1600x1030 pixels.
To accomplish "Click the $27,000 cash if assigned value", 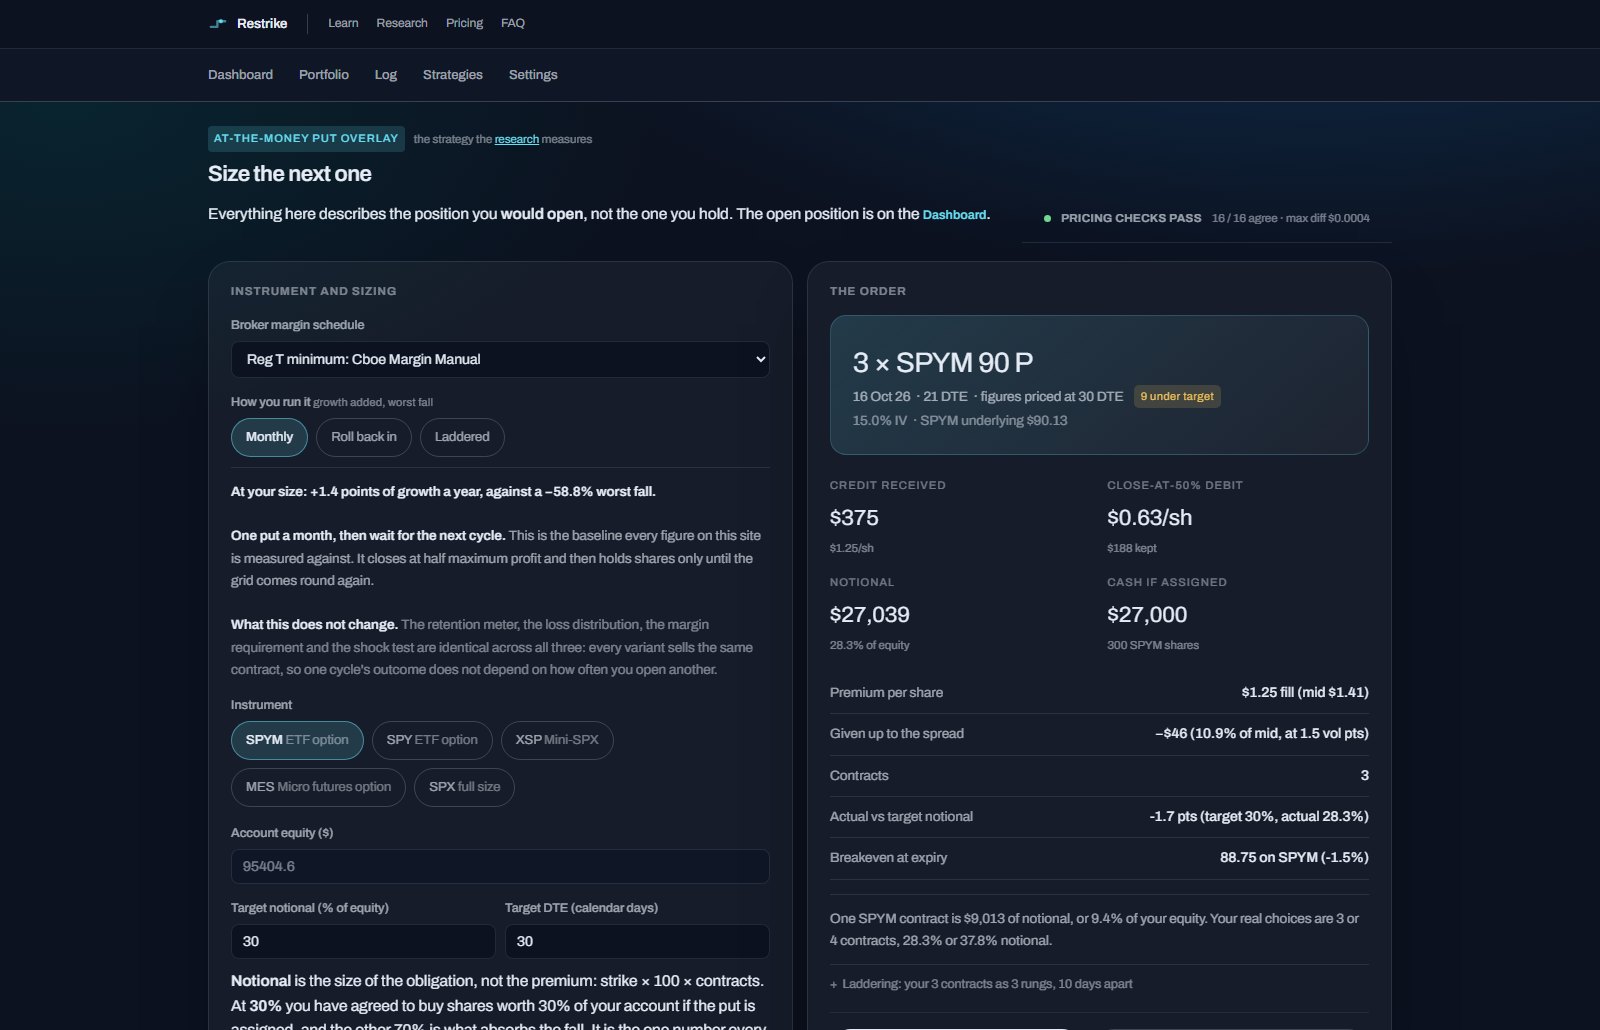I will [1147, 615].
